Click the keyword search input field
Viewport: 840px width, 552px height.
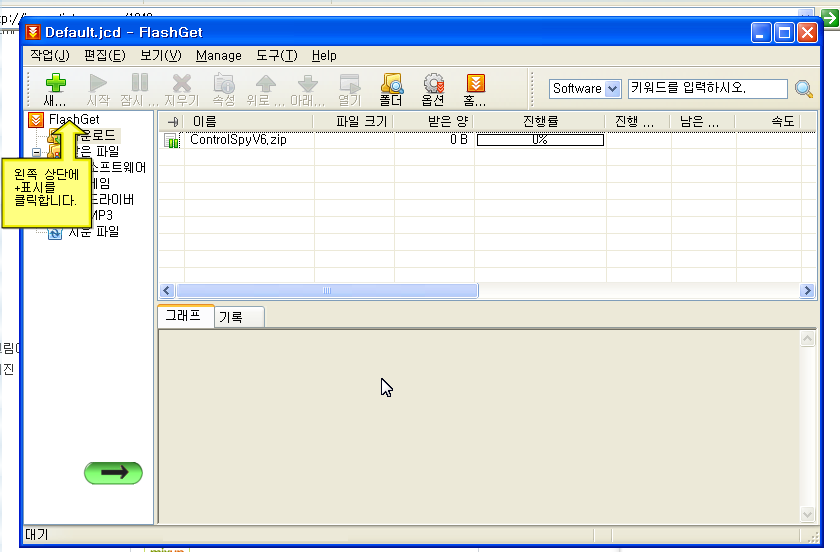706,89
